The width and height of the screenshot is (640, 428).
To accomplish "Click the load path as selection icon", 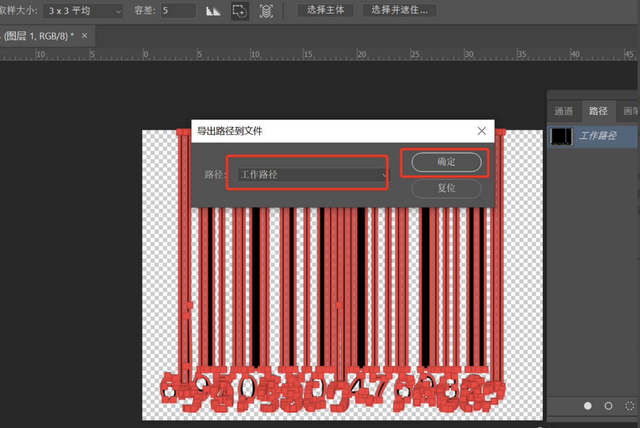I will tap(630, 406).
